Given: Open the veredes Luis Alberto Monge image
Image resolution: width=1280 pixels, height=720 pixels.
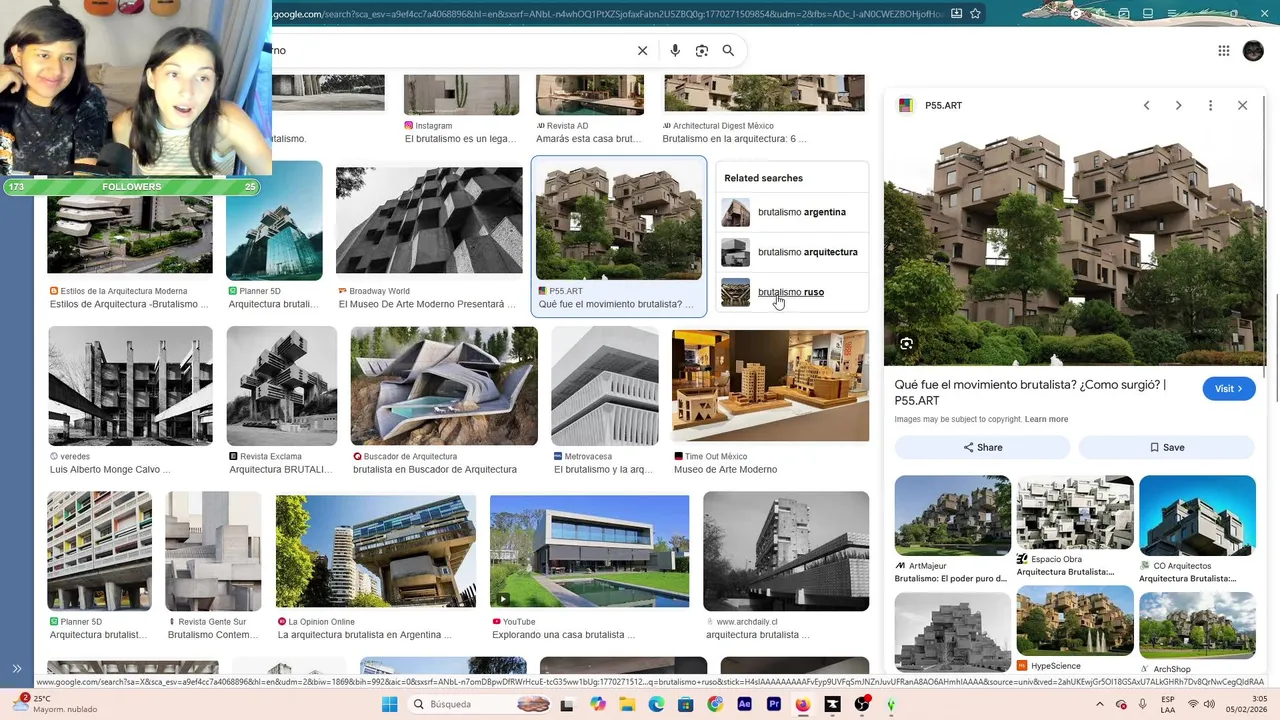Looking at the screenshot, I should click(130, 386).
